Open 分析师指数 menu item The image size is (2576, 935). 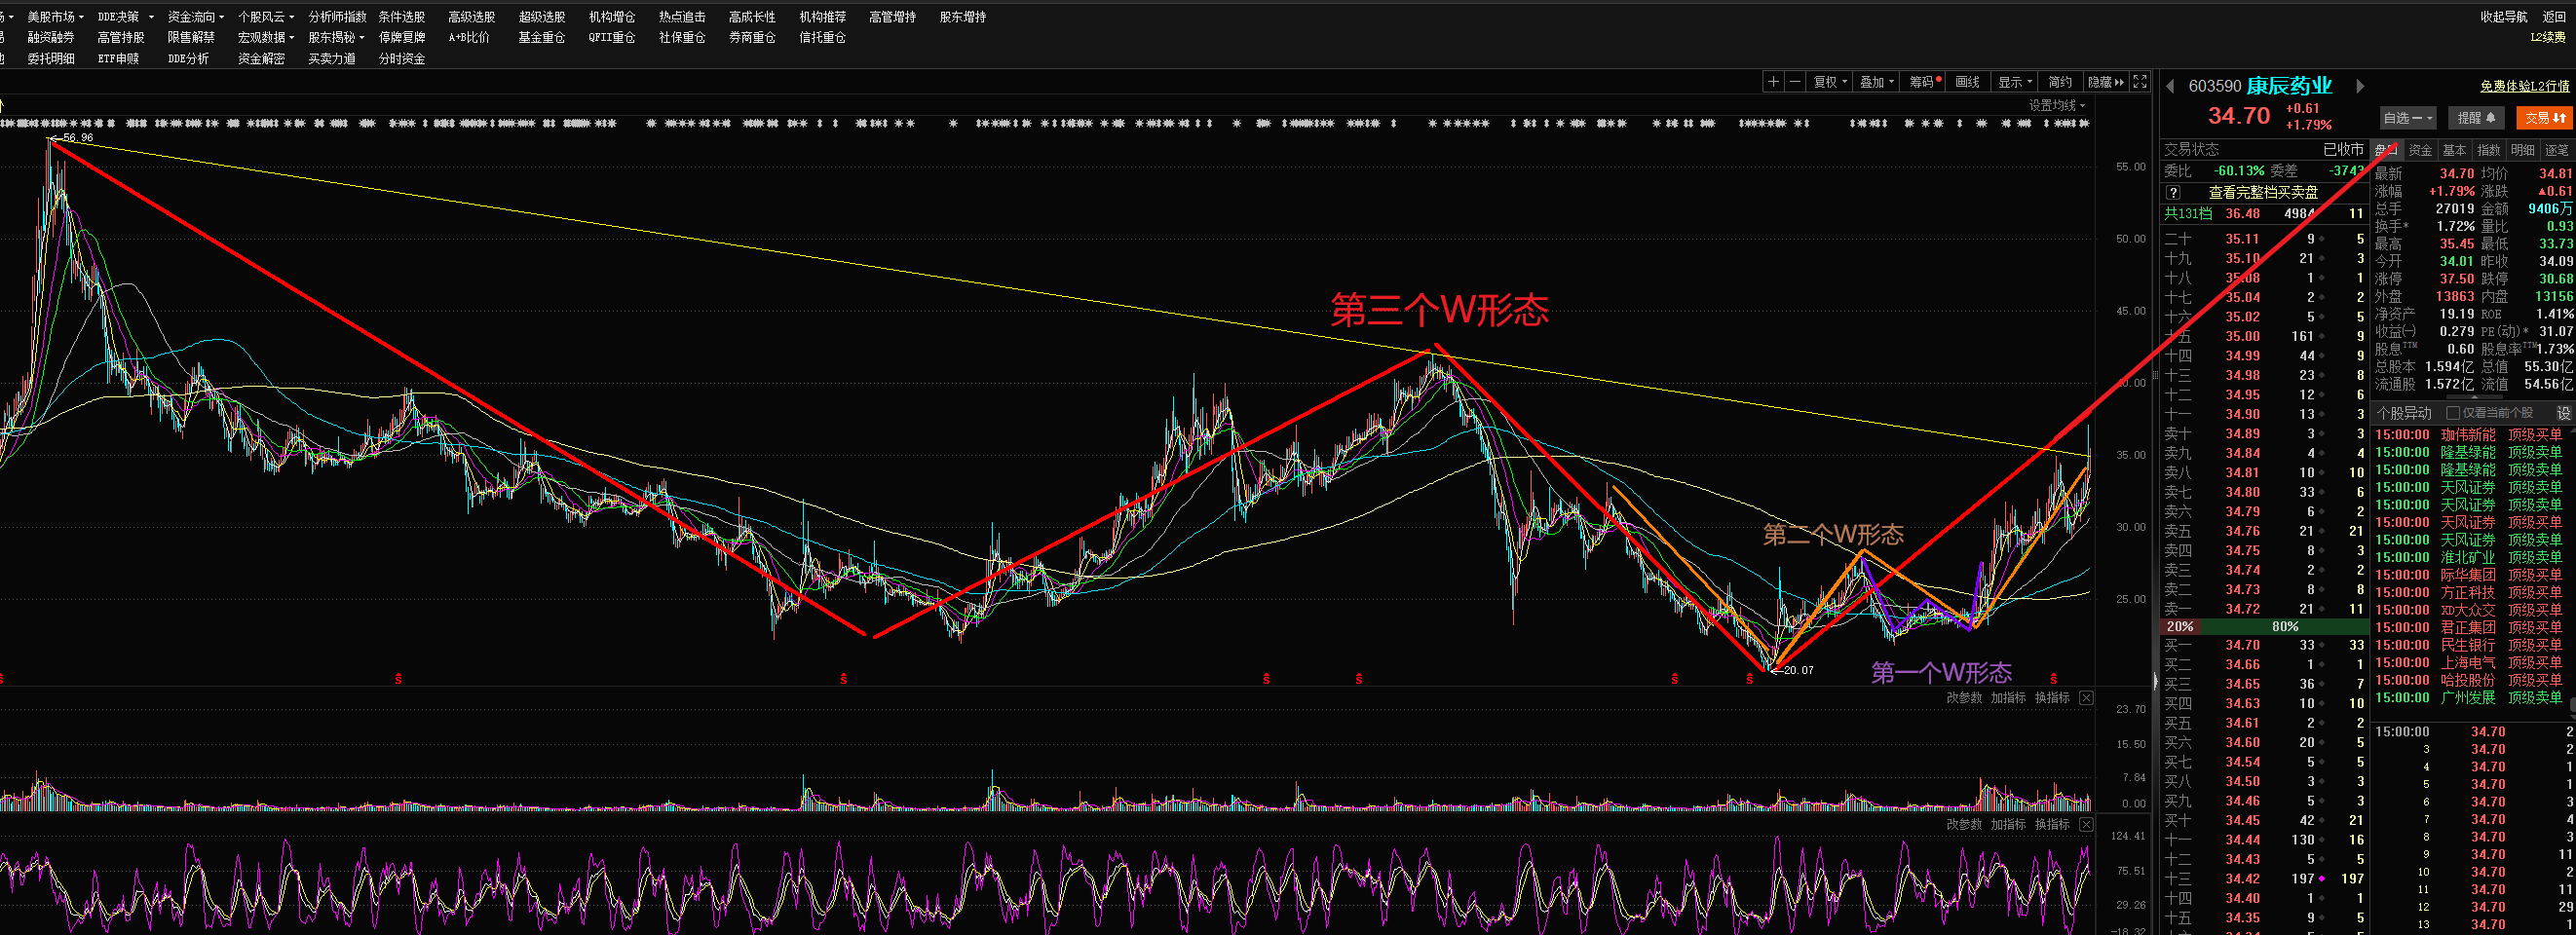point(337,17)
